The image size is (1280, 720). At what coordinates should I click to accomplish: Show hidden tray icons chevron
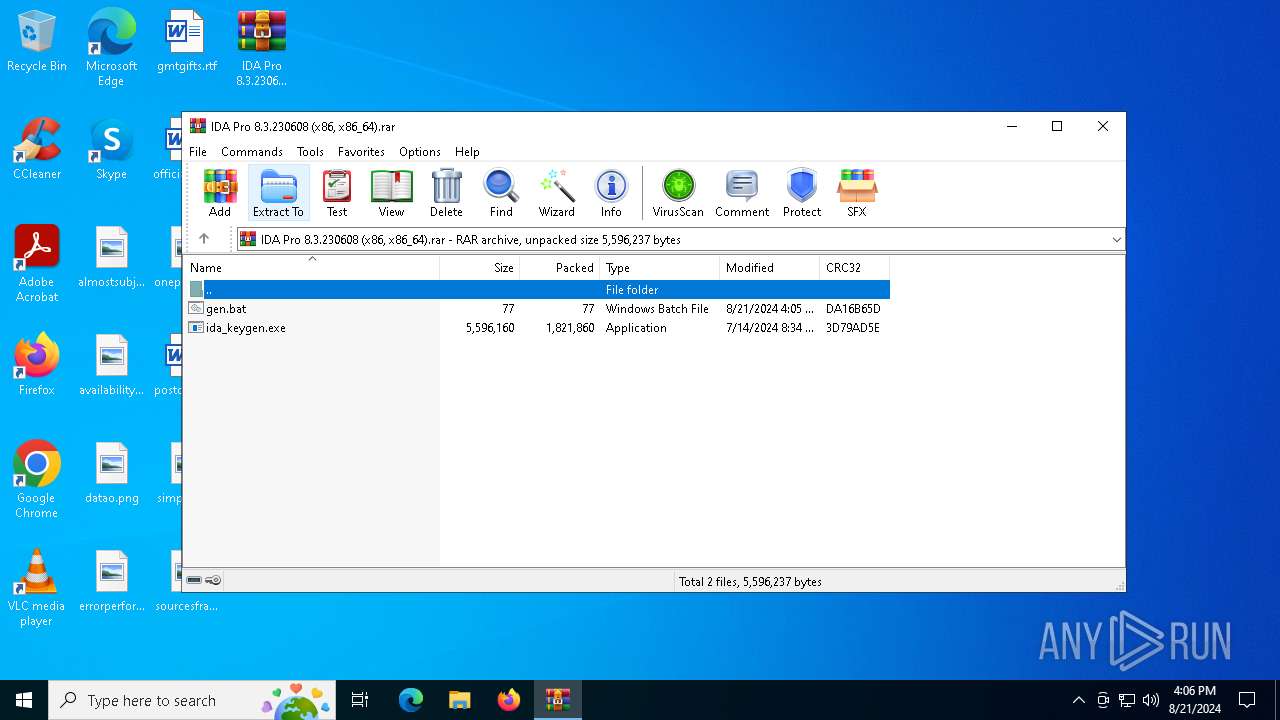(1078, 700)
